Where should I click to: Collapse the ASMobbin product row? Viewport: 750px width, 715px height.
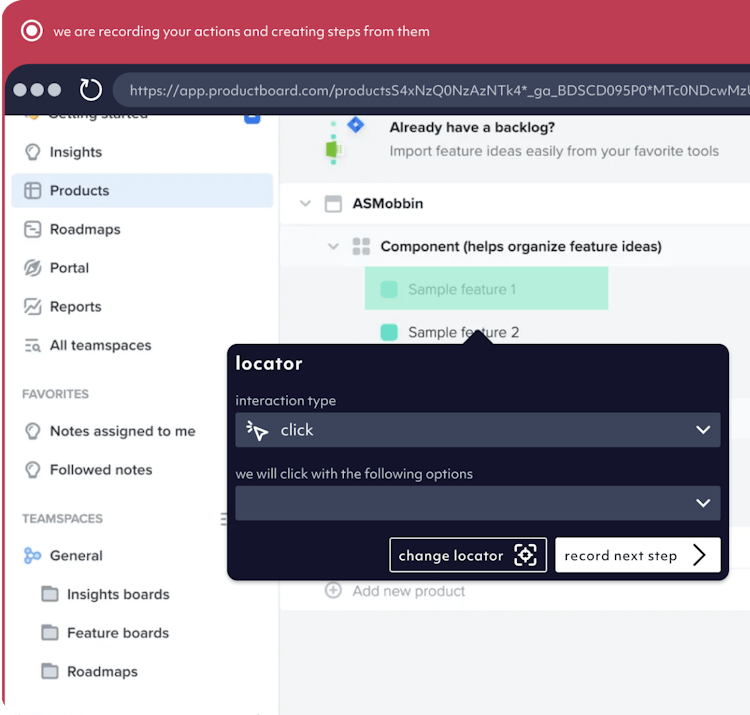(305, 204)
